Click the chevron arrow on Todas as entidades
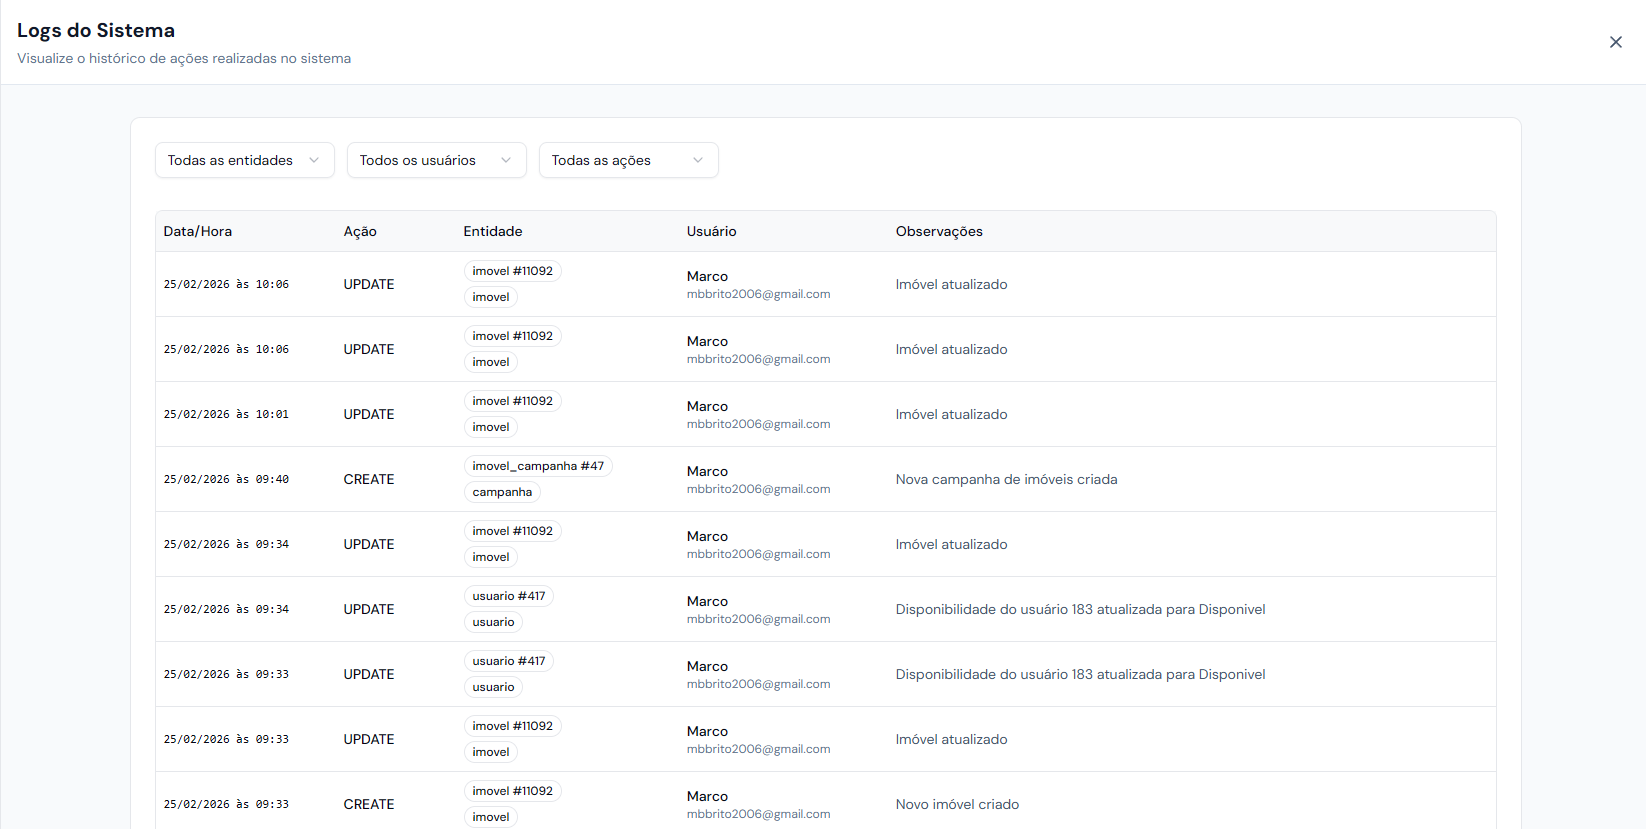Image resolution: width=1646 pixels, height=829 pixels. point(314,160)
